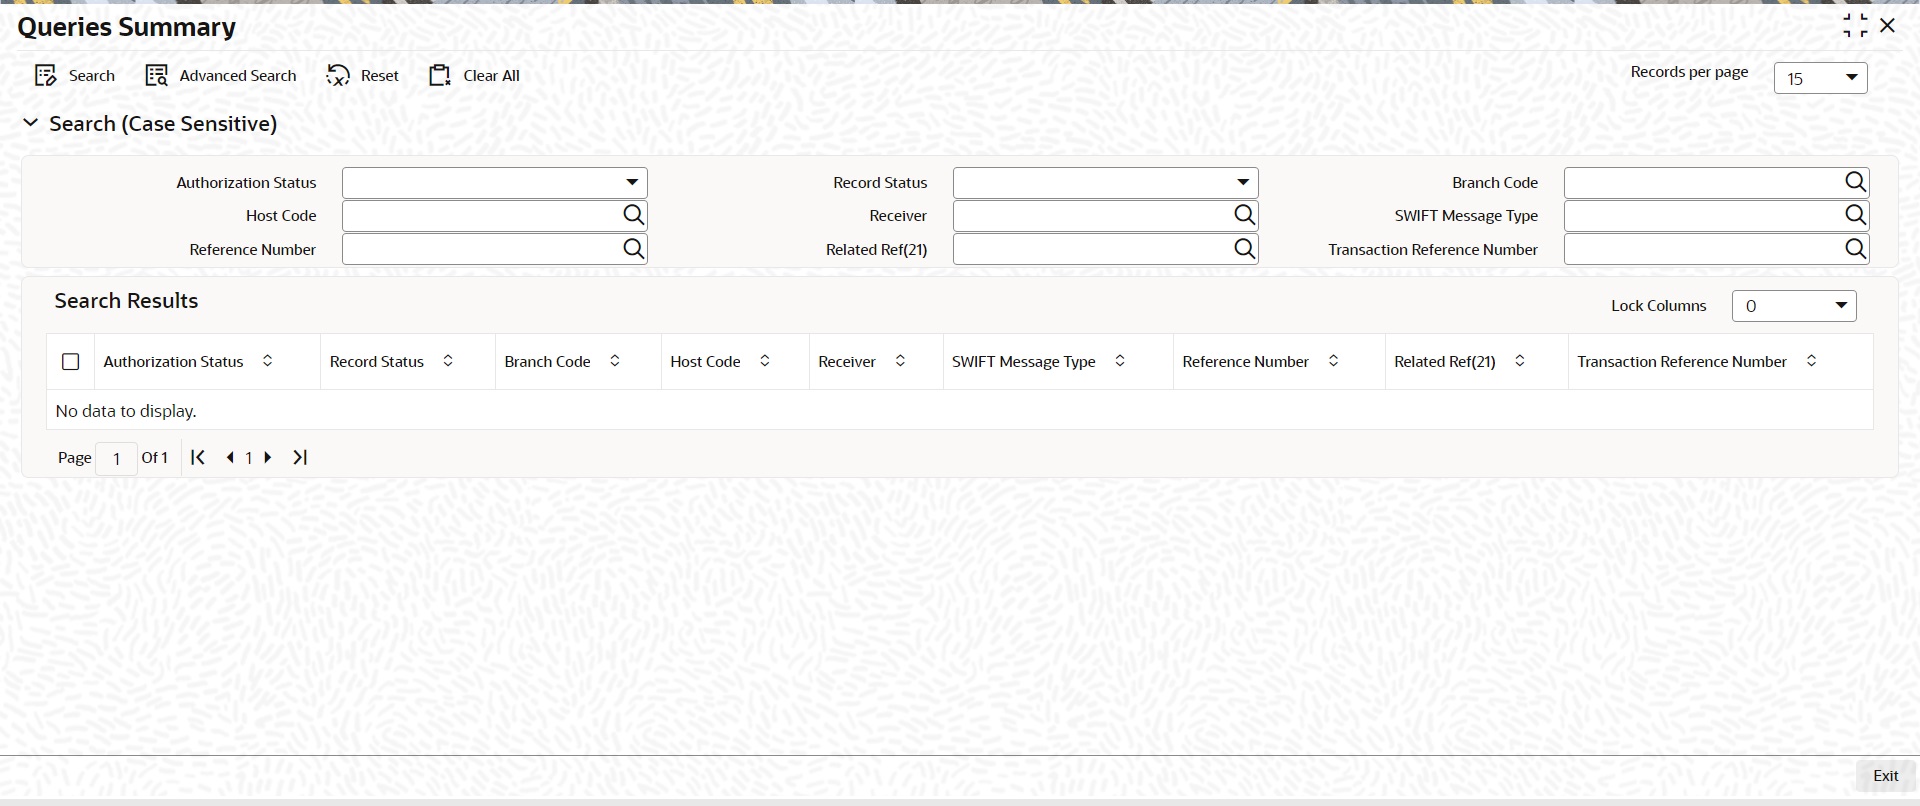The width and height of the screenshot is (1920, 806).
Task: Click the Authorization Status column header text
Action: click(173, 362)
